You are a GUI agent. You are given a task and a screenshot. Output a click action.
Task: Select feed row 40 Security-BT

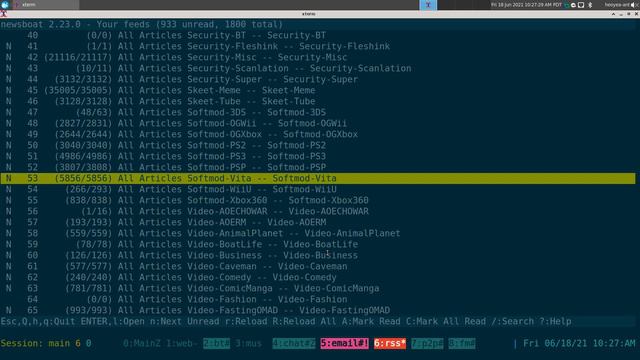(318, 36)
